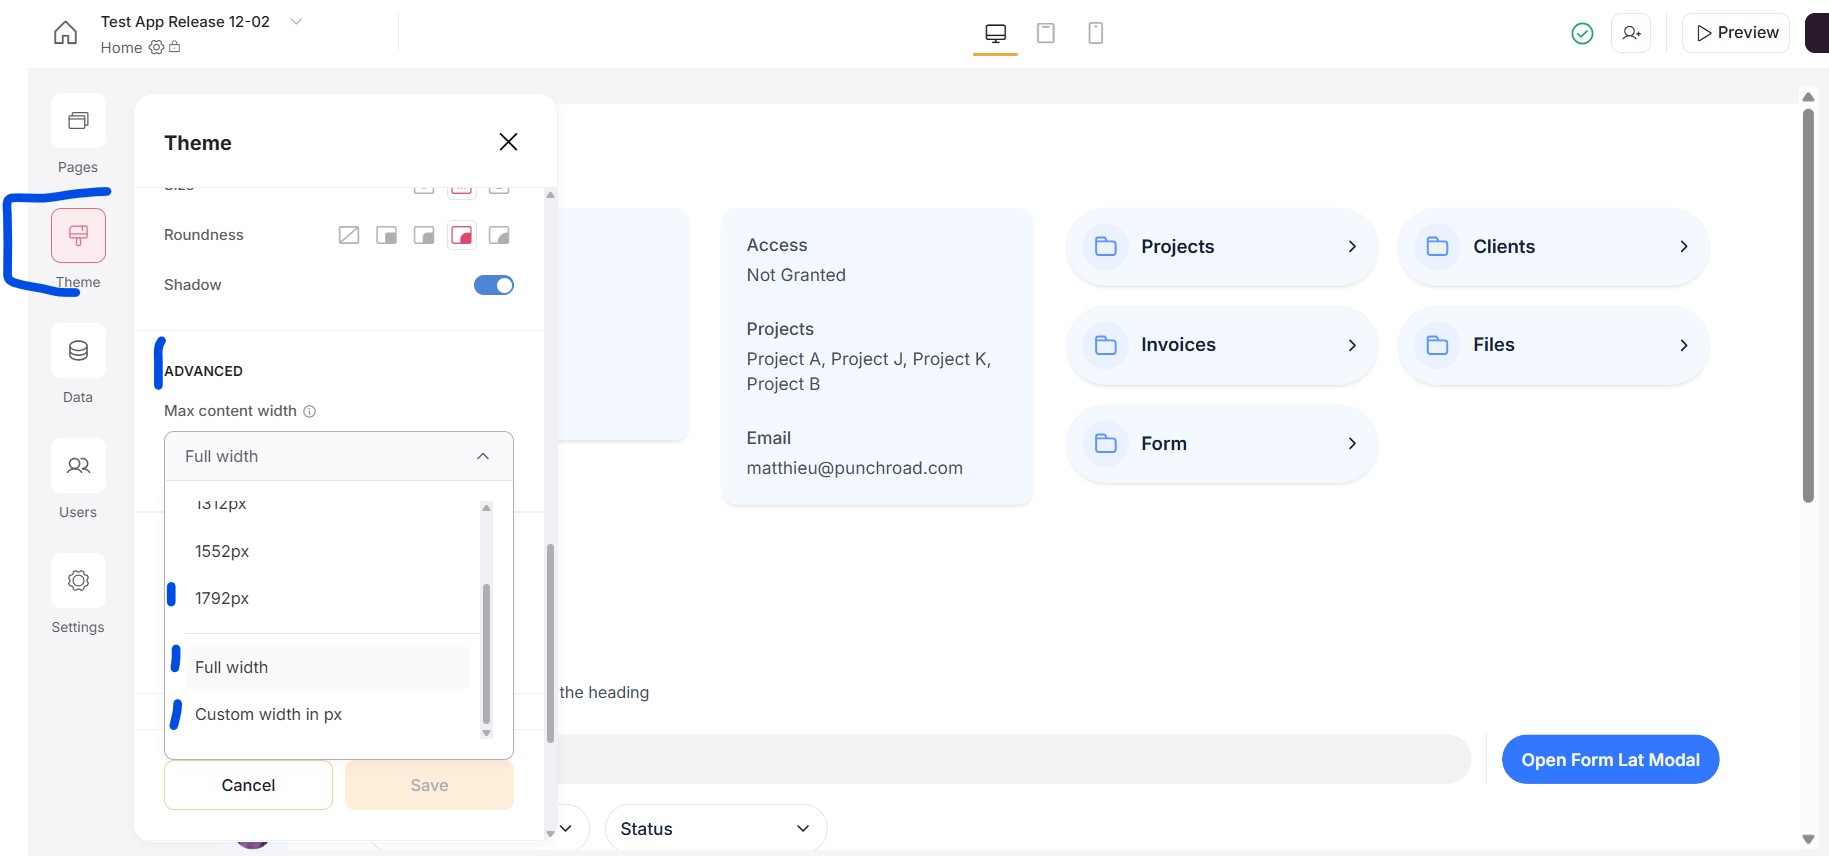Select the third roundness option

click(424, 235)
